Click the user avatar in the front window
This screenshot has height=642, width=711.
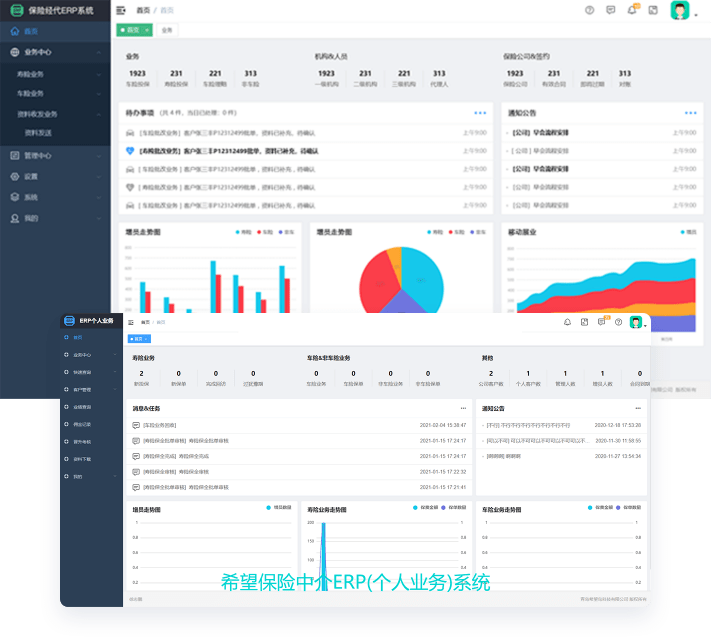pyautogui.click(x=636, y=322)
